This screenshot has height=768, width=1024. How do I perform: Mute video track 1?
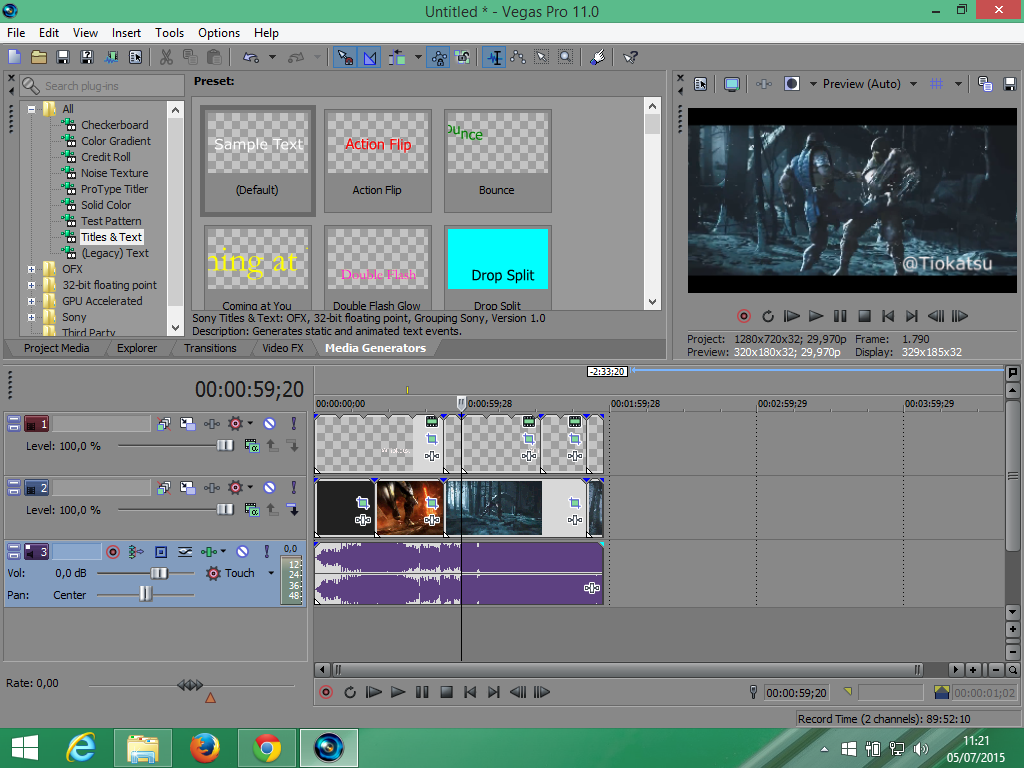pos(269,424)
